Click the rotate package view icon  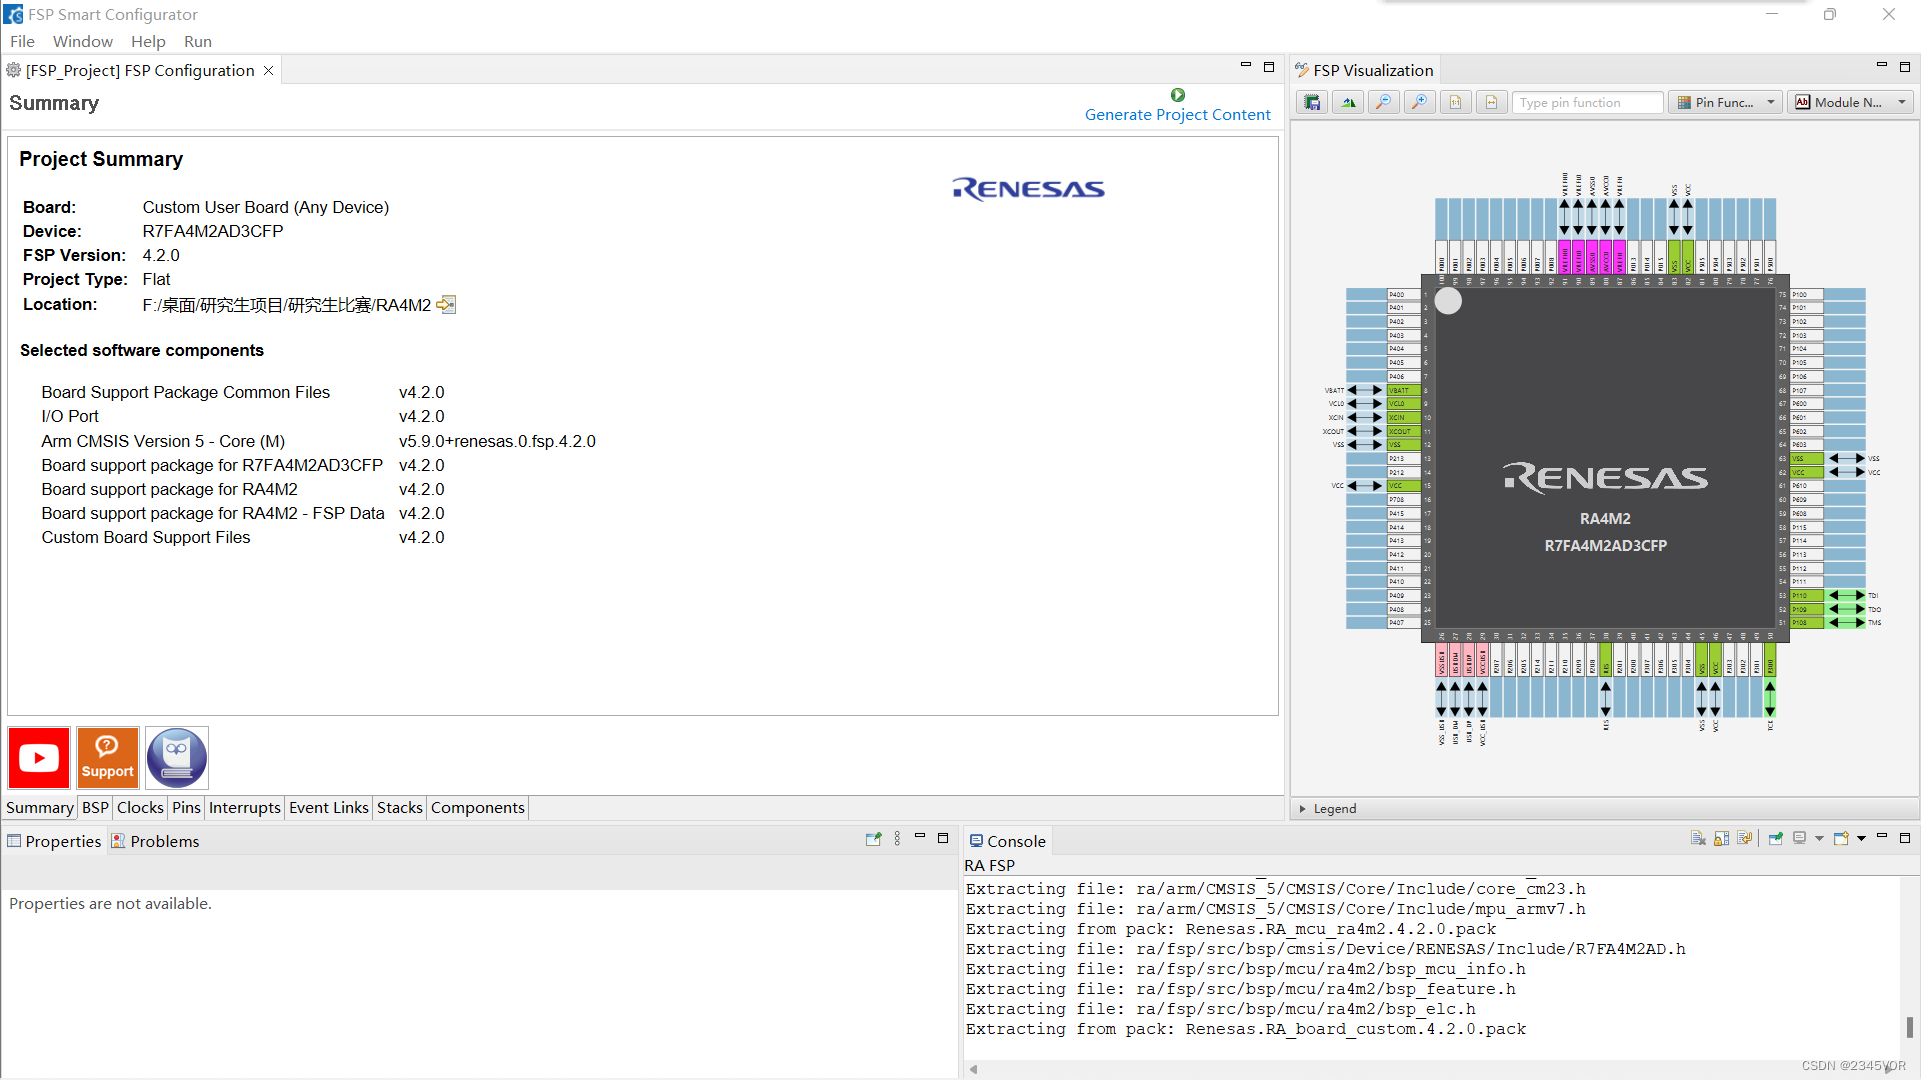pos(1348,102)
